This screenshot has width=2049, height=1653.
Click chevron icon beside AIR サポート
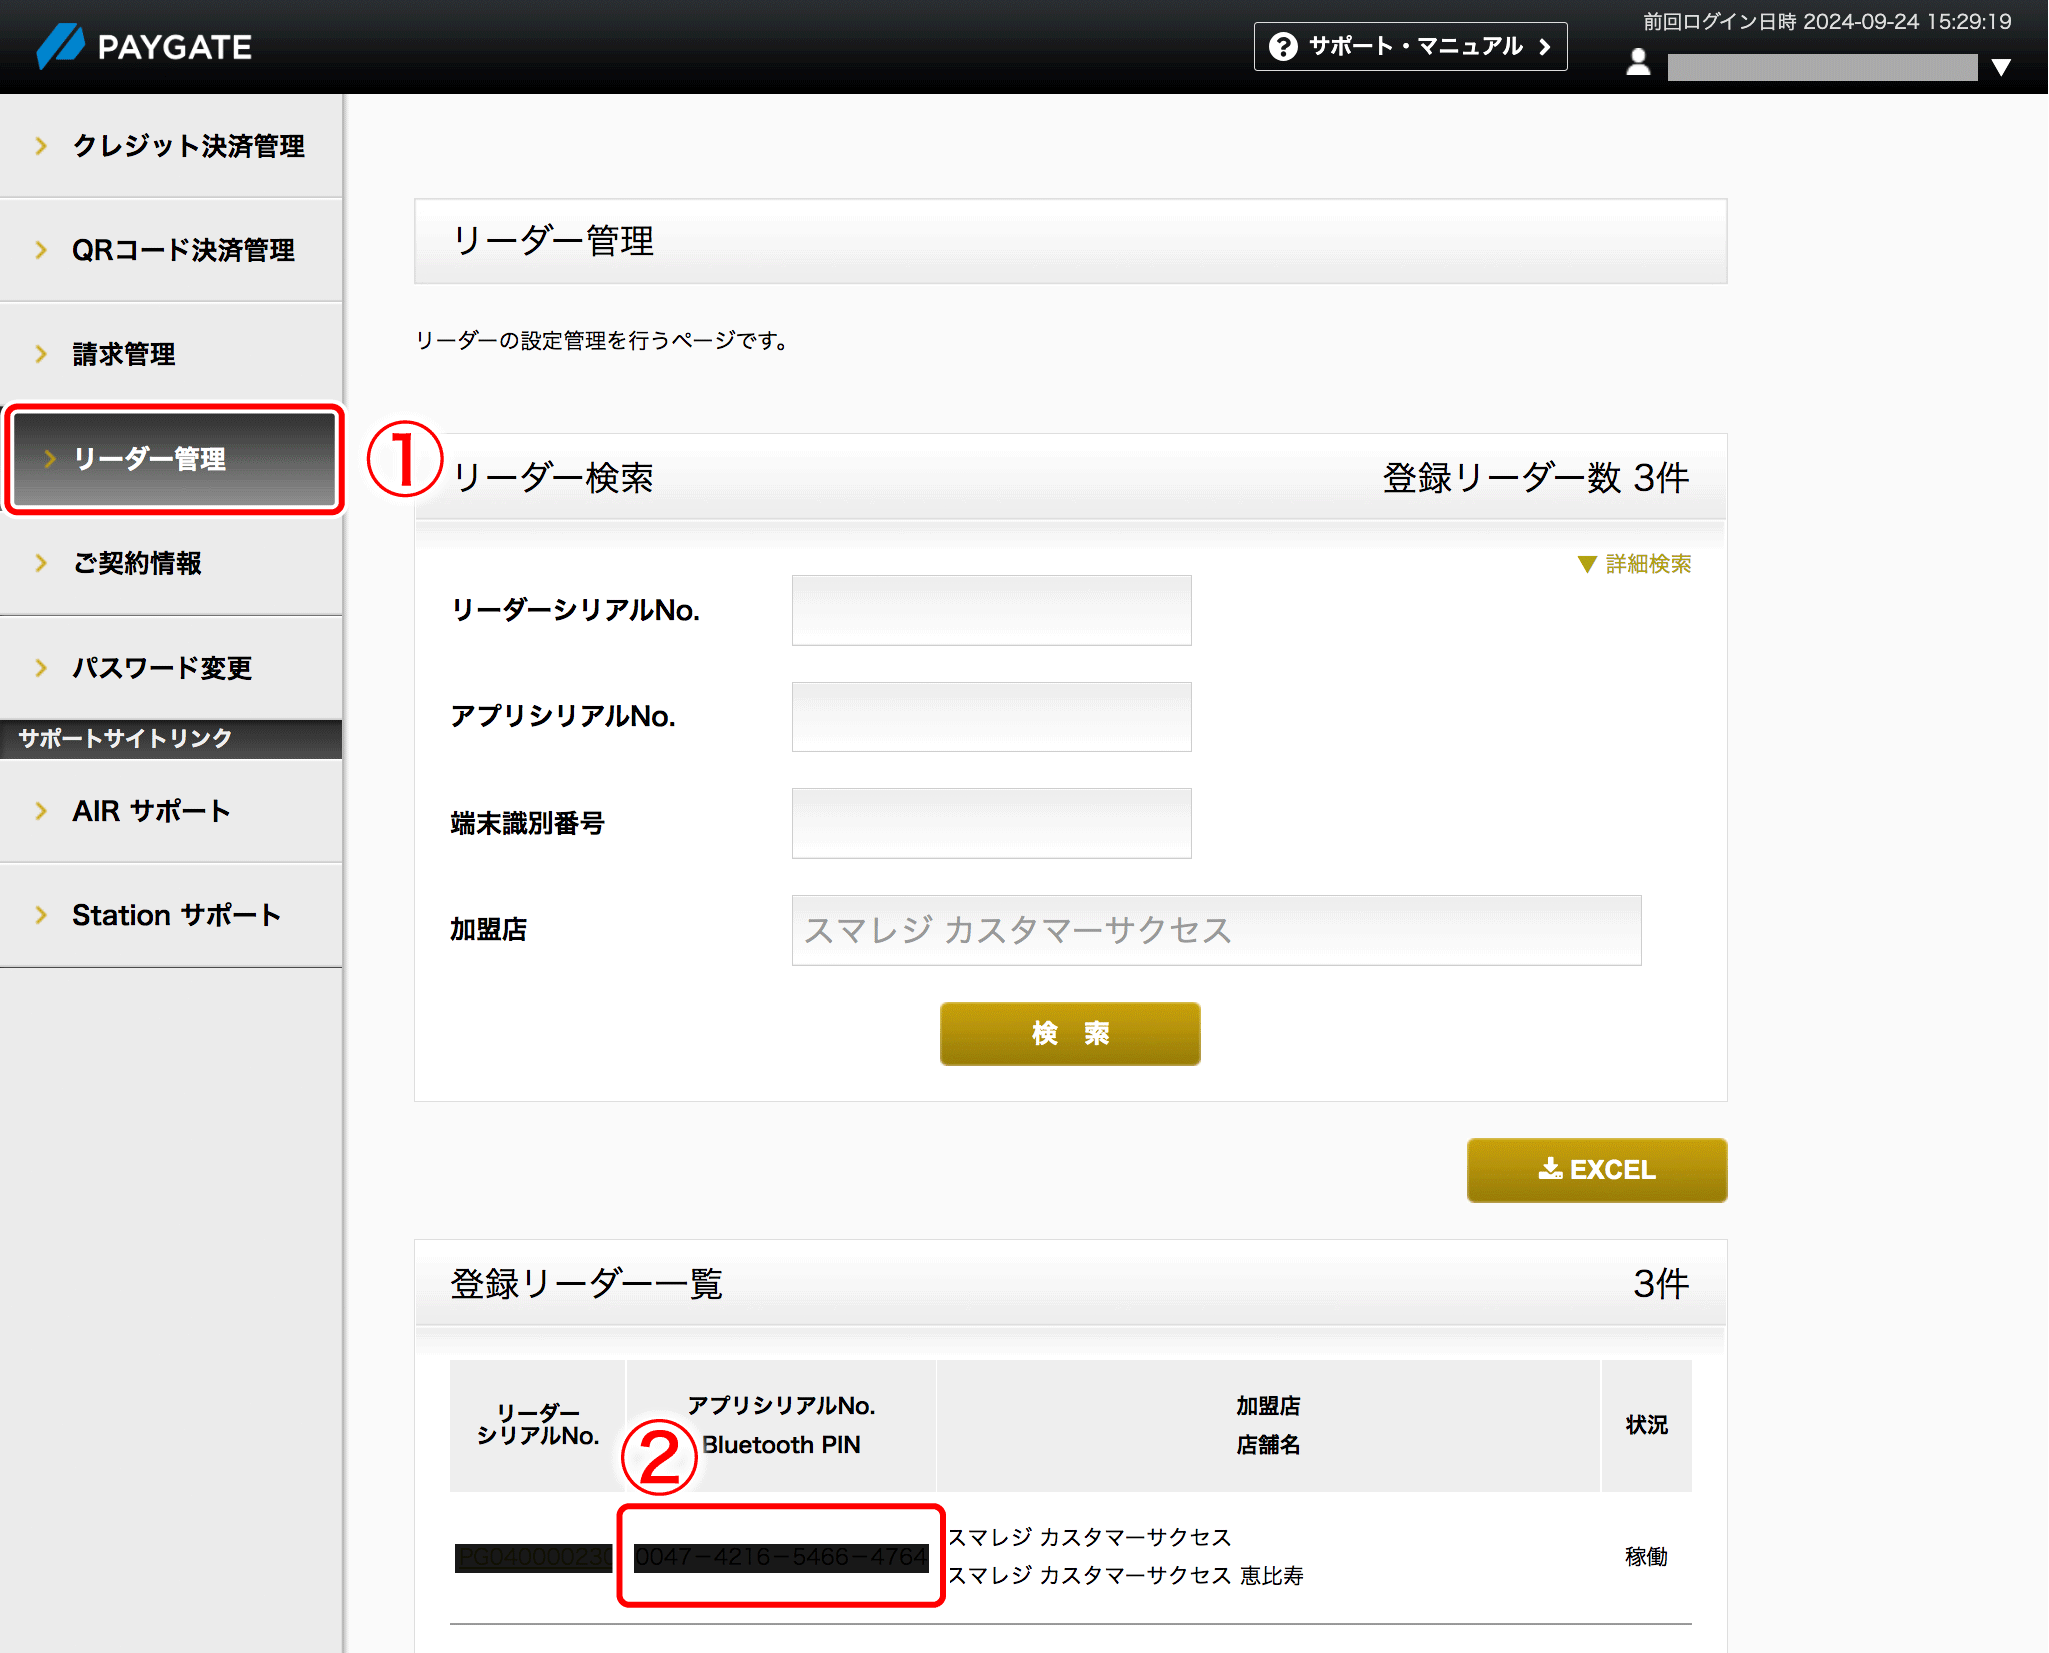pyautogui.click(x=41, y=811)
